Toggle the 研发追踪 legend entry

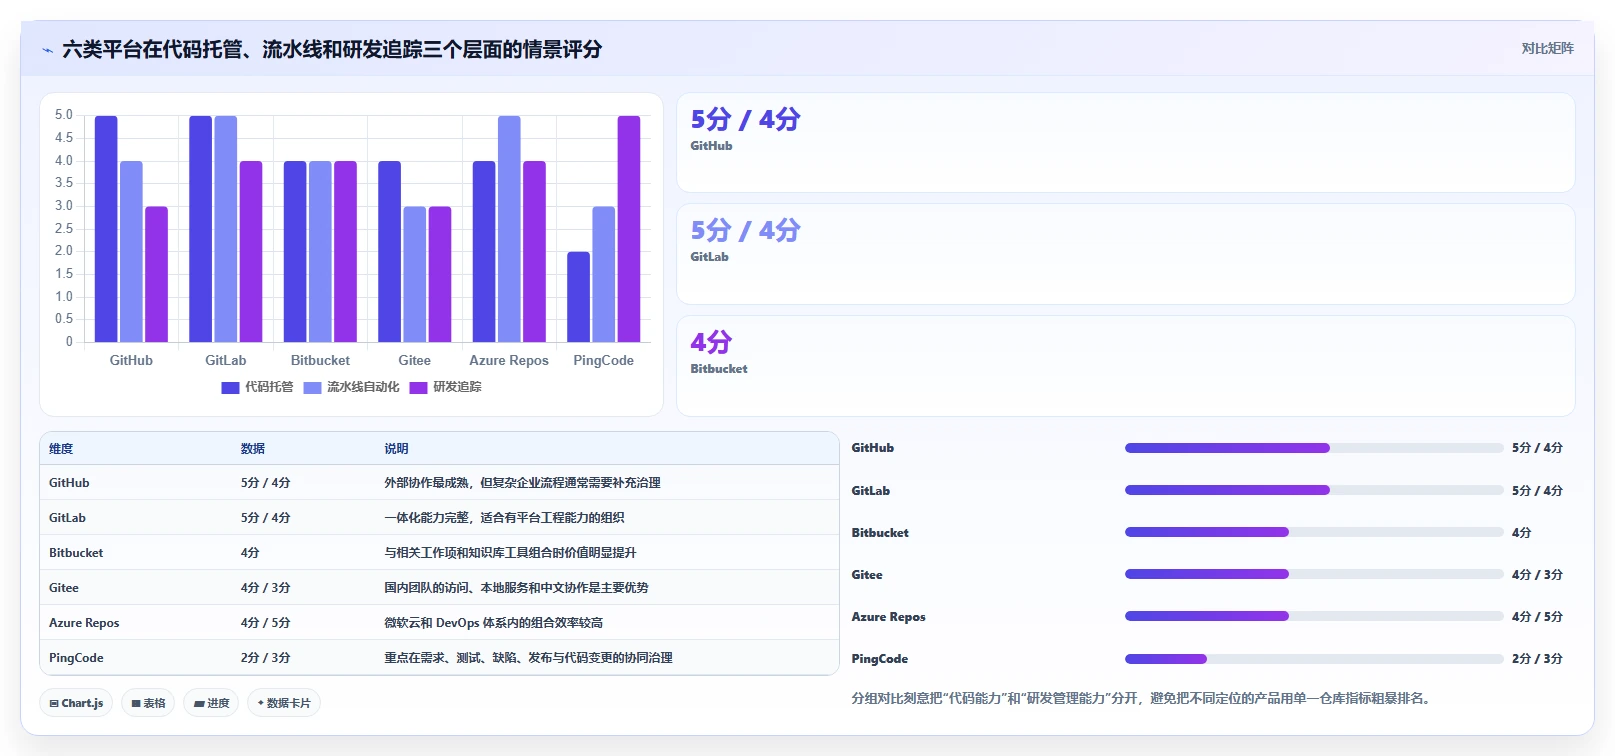445,387
